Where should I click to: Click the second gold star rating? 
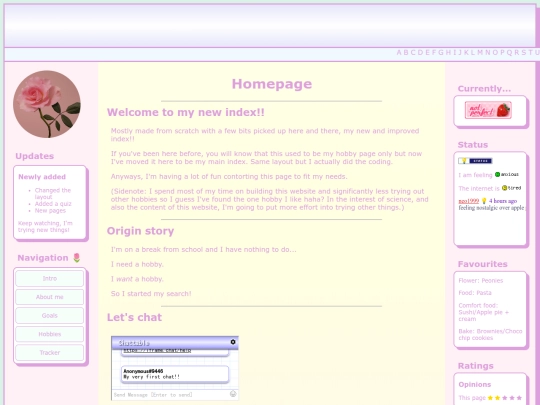498,398
